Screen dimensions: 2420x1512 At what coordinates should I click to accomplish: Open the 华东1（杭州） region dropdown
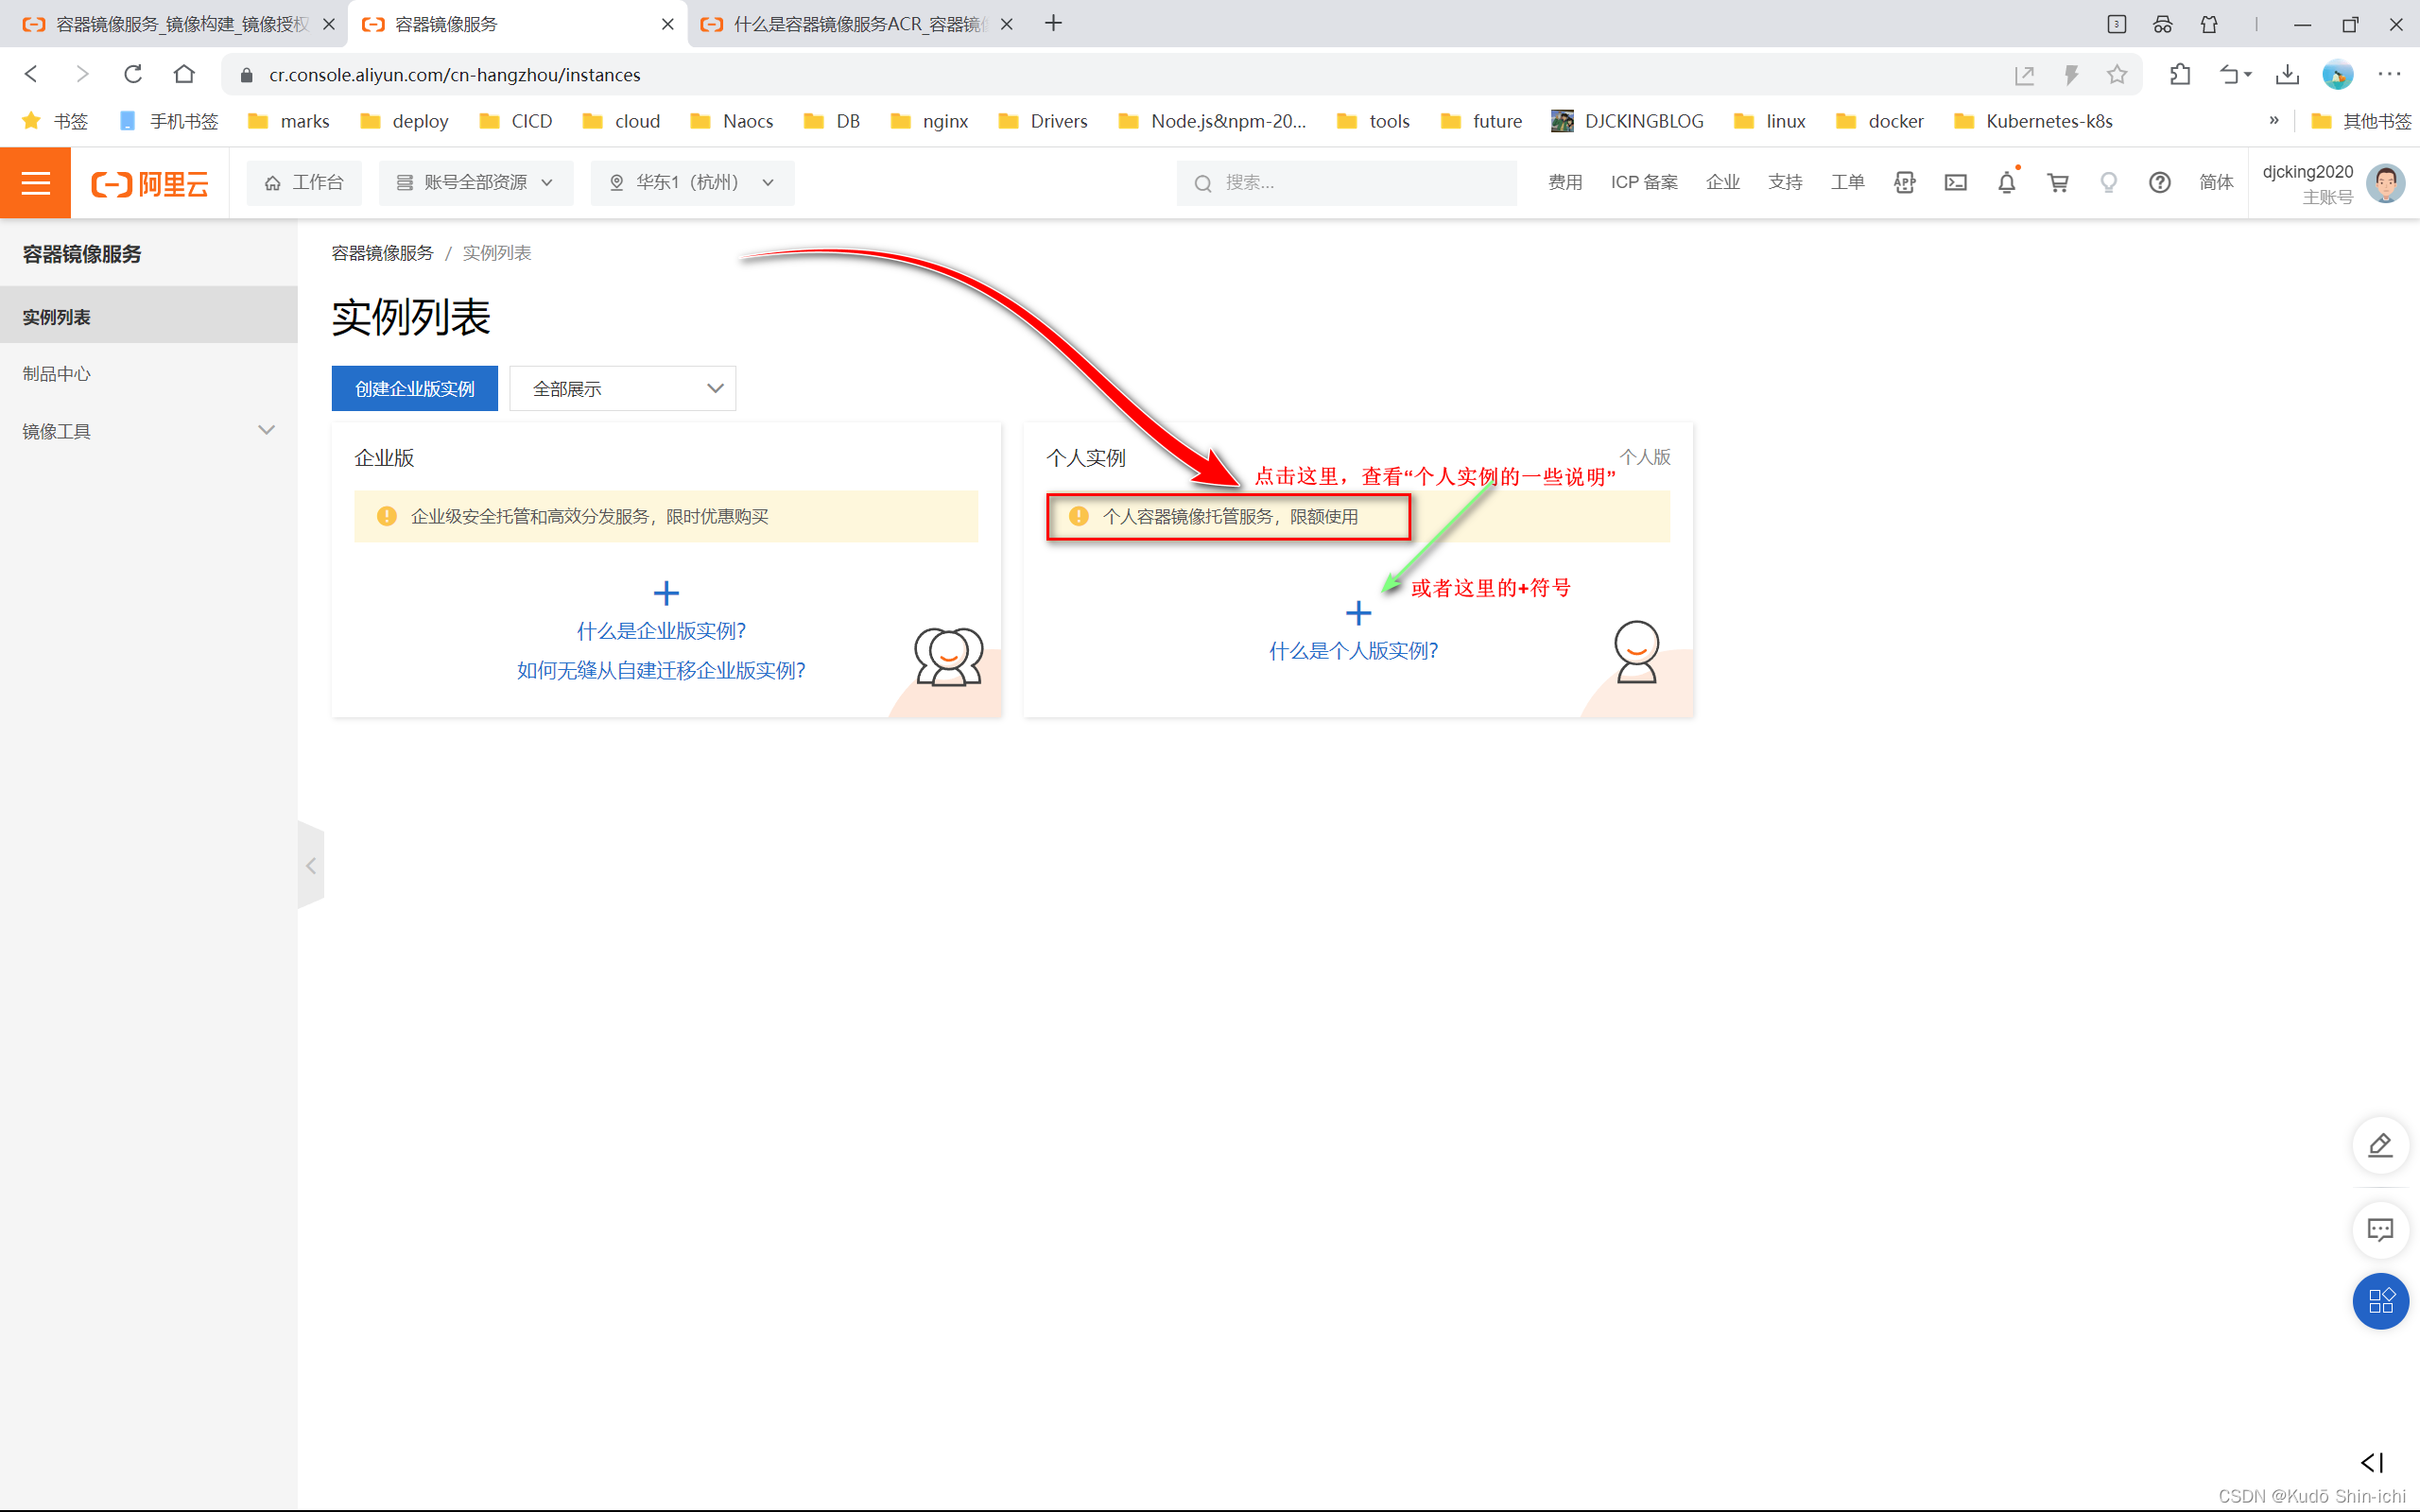692,183
